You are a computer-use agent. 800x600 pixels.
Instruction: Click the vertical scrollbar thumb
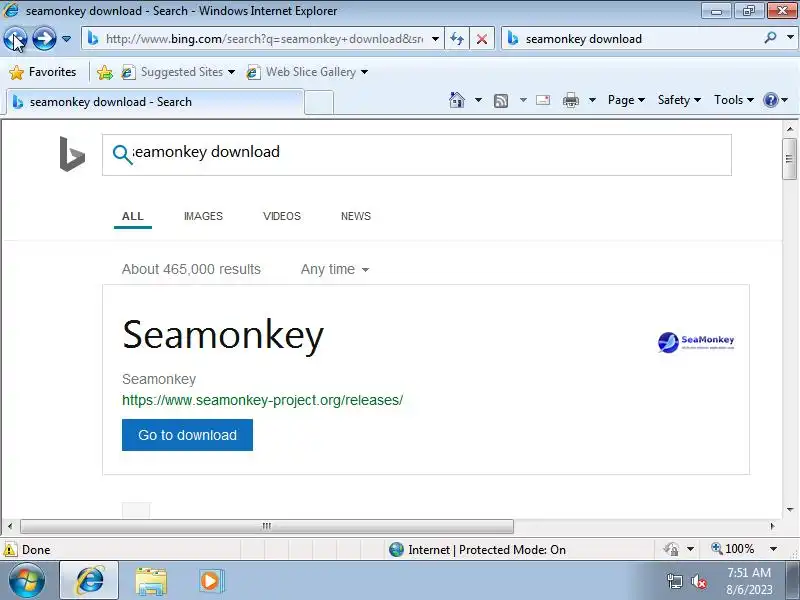pyautogui.click(x=790, y=159)
